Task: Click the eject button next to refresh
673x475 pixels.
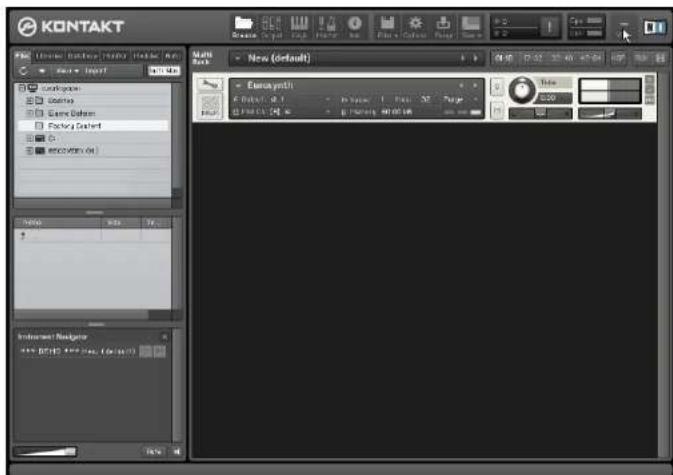Action: coord(42,71)
